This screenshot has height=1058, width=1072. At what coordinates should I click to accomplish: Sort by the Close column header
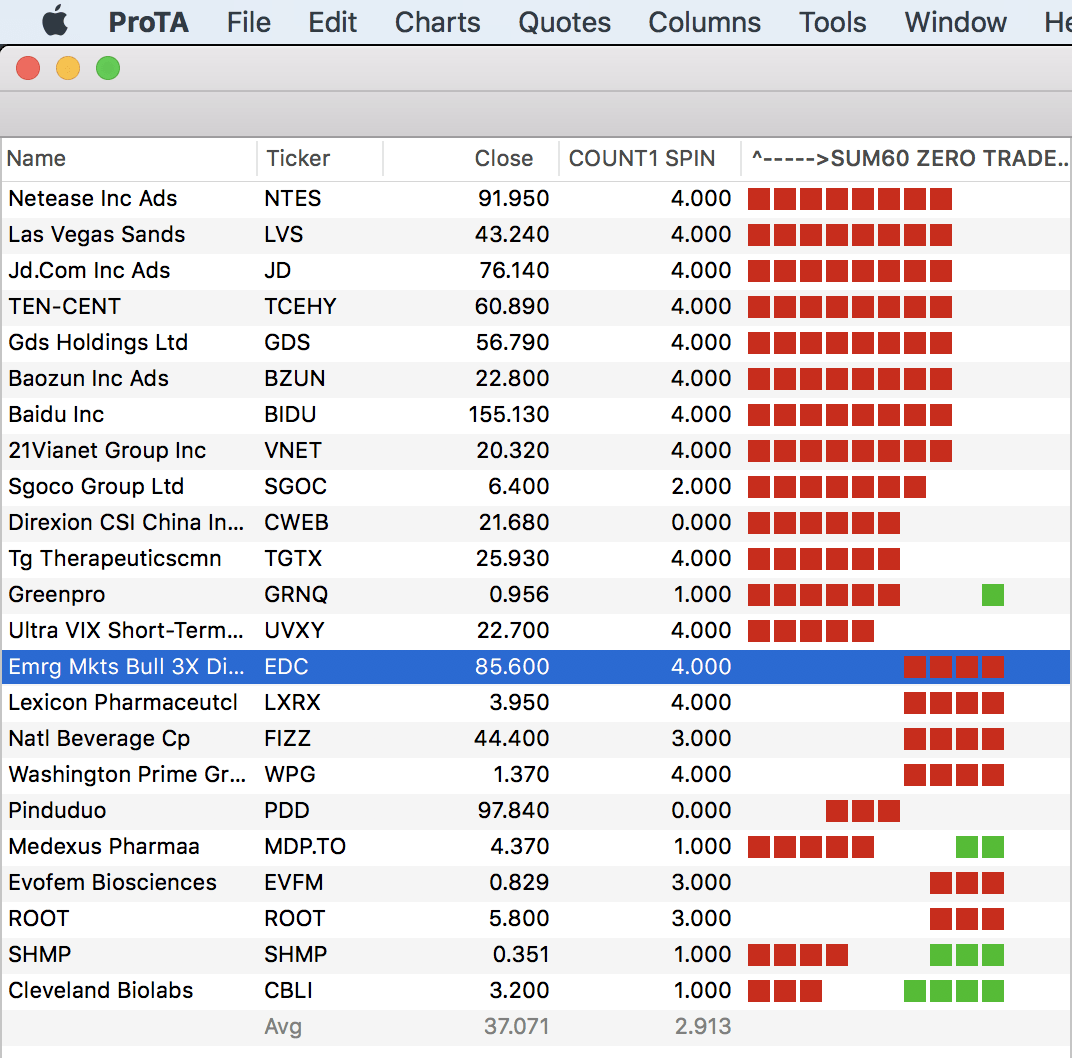click(503, 158)
